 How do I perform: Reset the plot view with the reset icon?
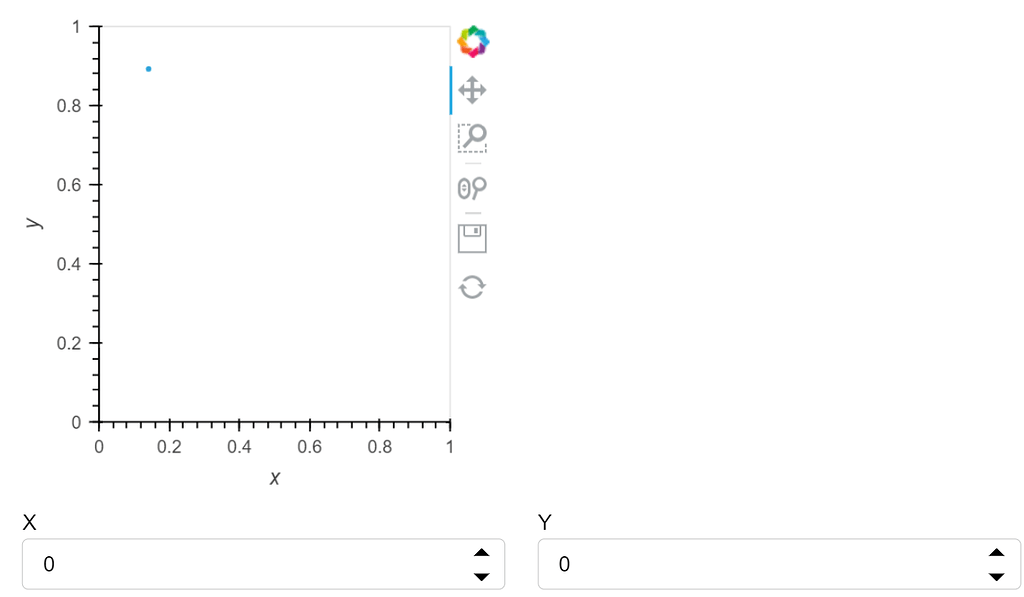[471, 287]
